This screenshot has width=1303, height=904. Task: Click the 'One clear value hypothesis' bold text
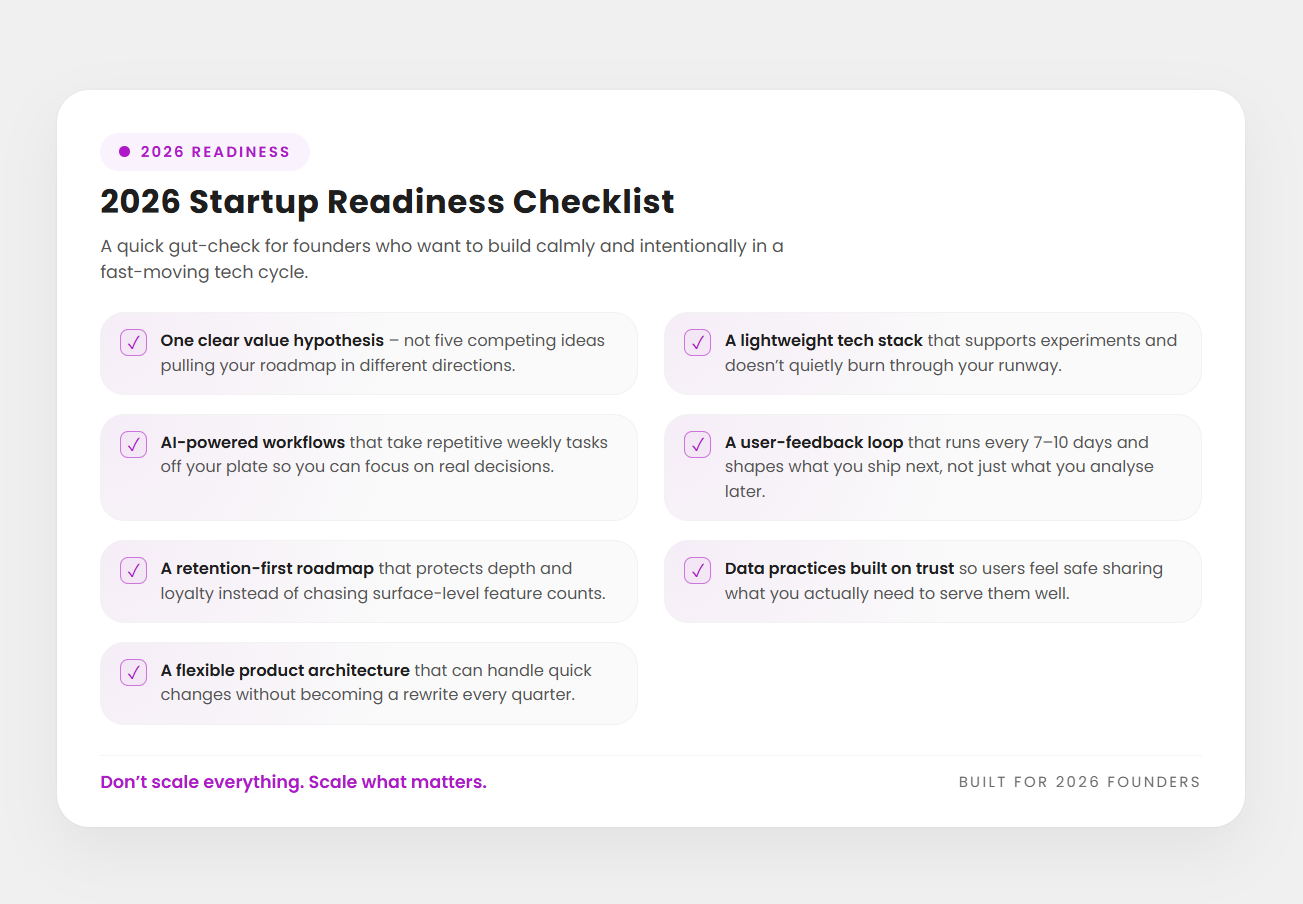pyautogui.click(x=272, y=341)
